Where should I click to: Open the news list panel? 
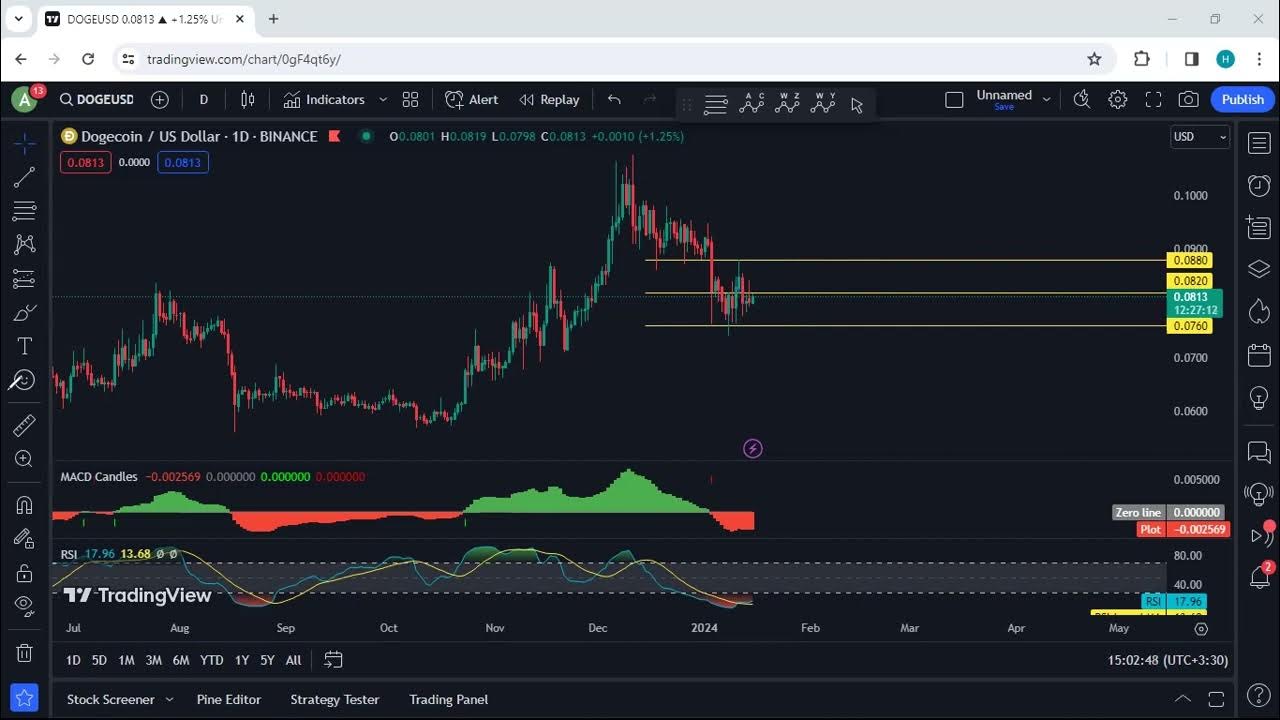pos(1259,228)
